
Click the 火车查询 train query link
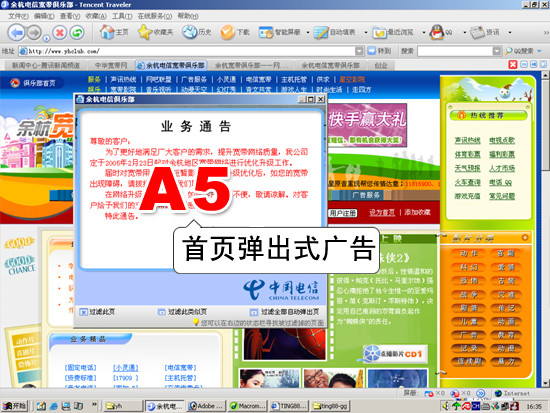pyautogui.click(x=467, y=182)
